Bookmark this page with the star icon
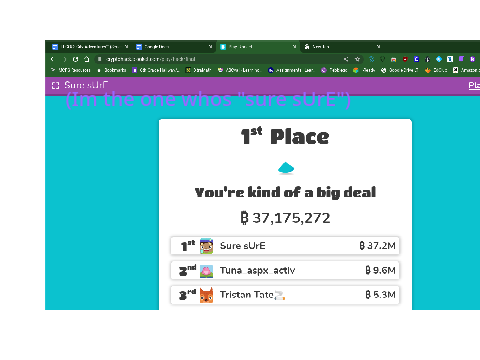This screenshot has width=480, height=360. [357, 59]
